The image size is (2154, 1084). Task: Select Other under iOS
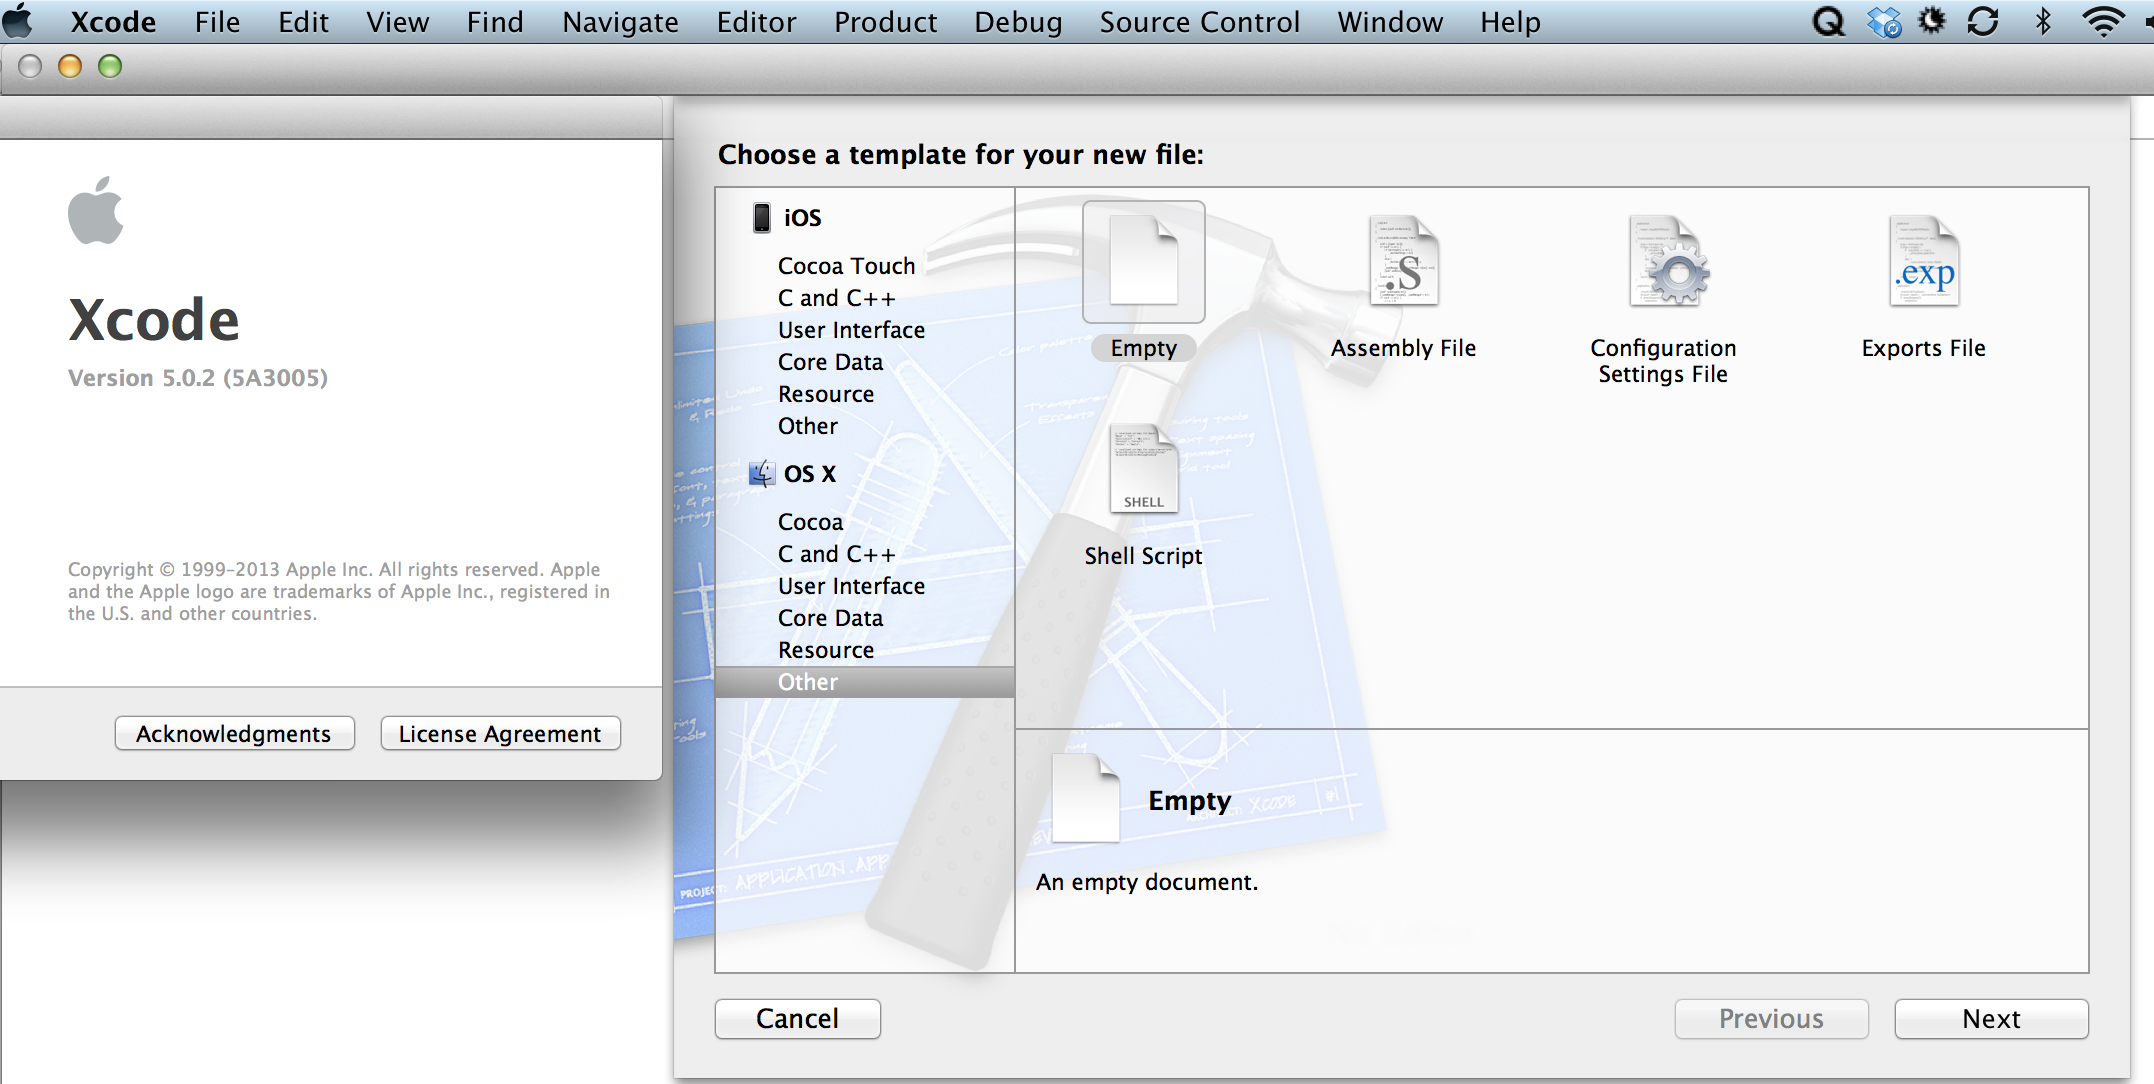[x=808, y=426]
